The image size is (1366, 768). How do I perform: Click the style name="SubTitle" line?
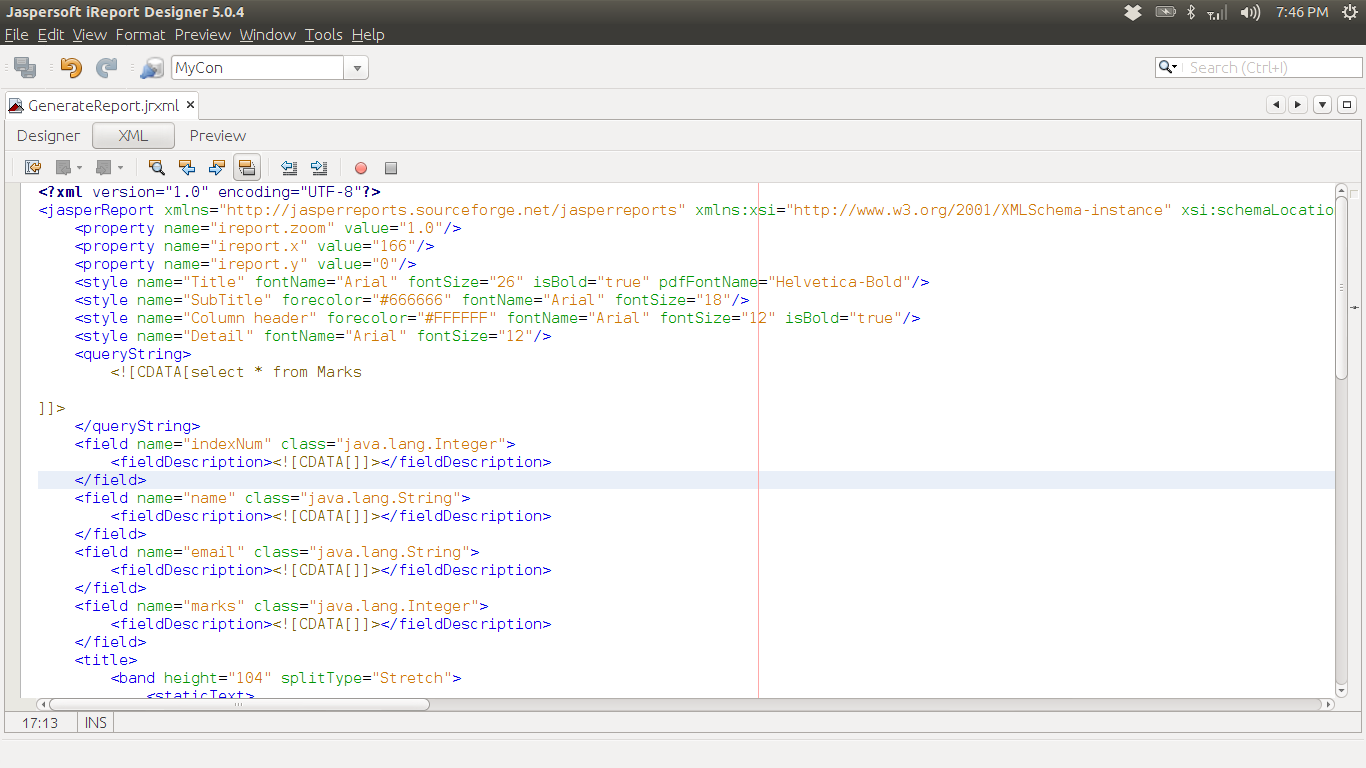(412, 300)
